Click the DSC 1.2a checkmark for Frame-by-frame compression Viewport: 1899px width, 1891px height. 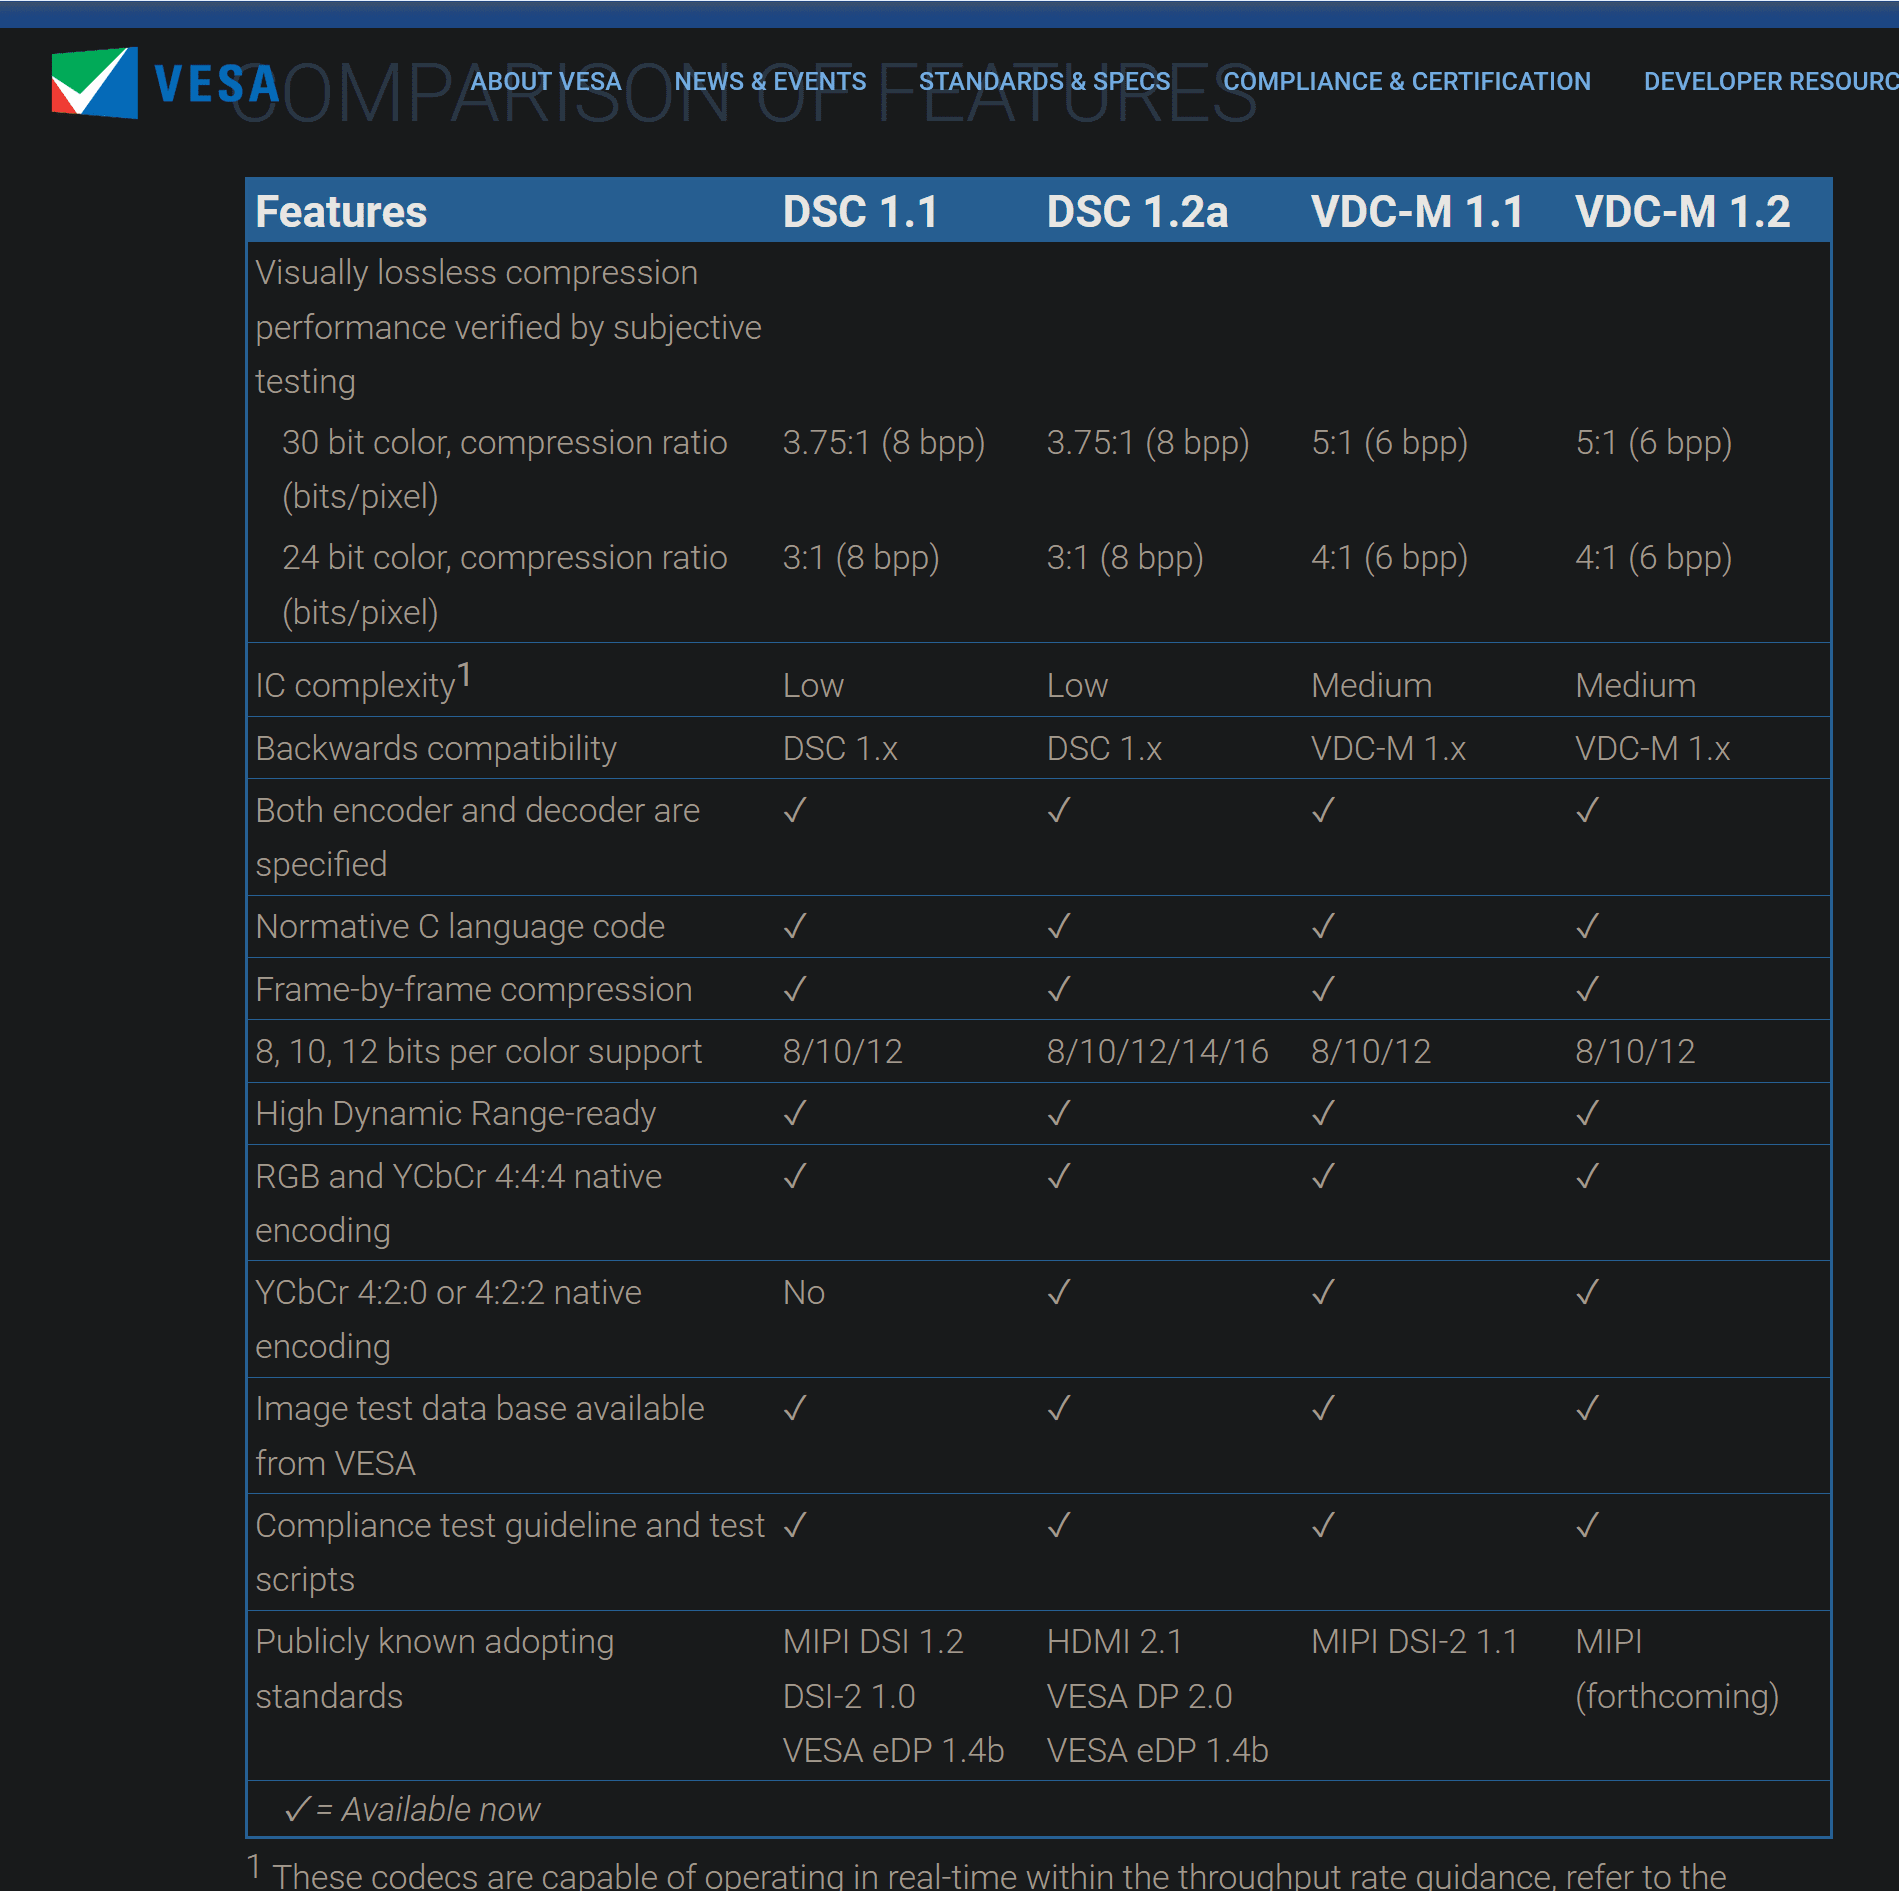(1059, 989)
